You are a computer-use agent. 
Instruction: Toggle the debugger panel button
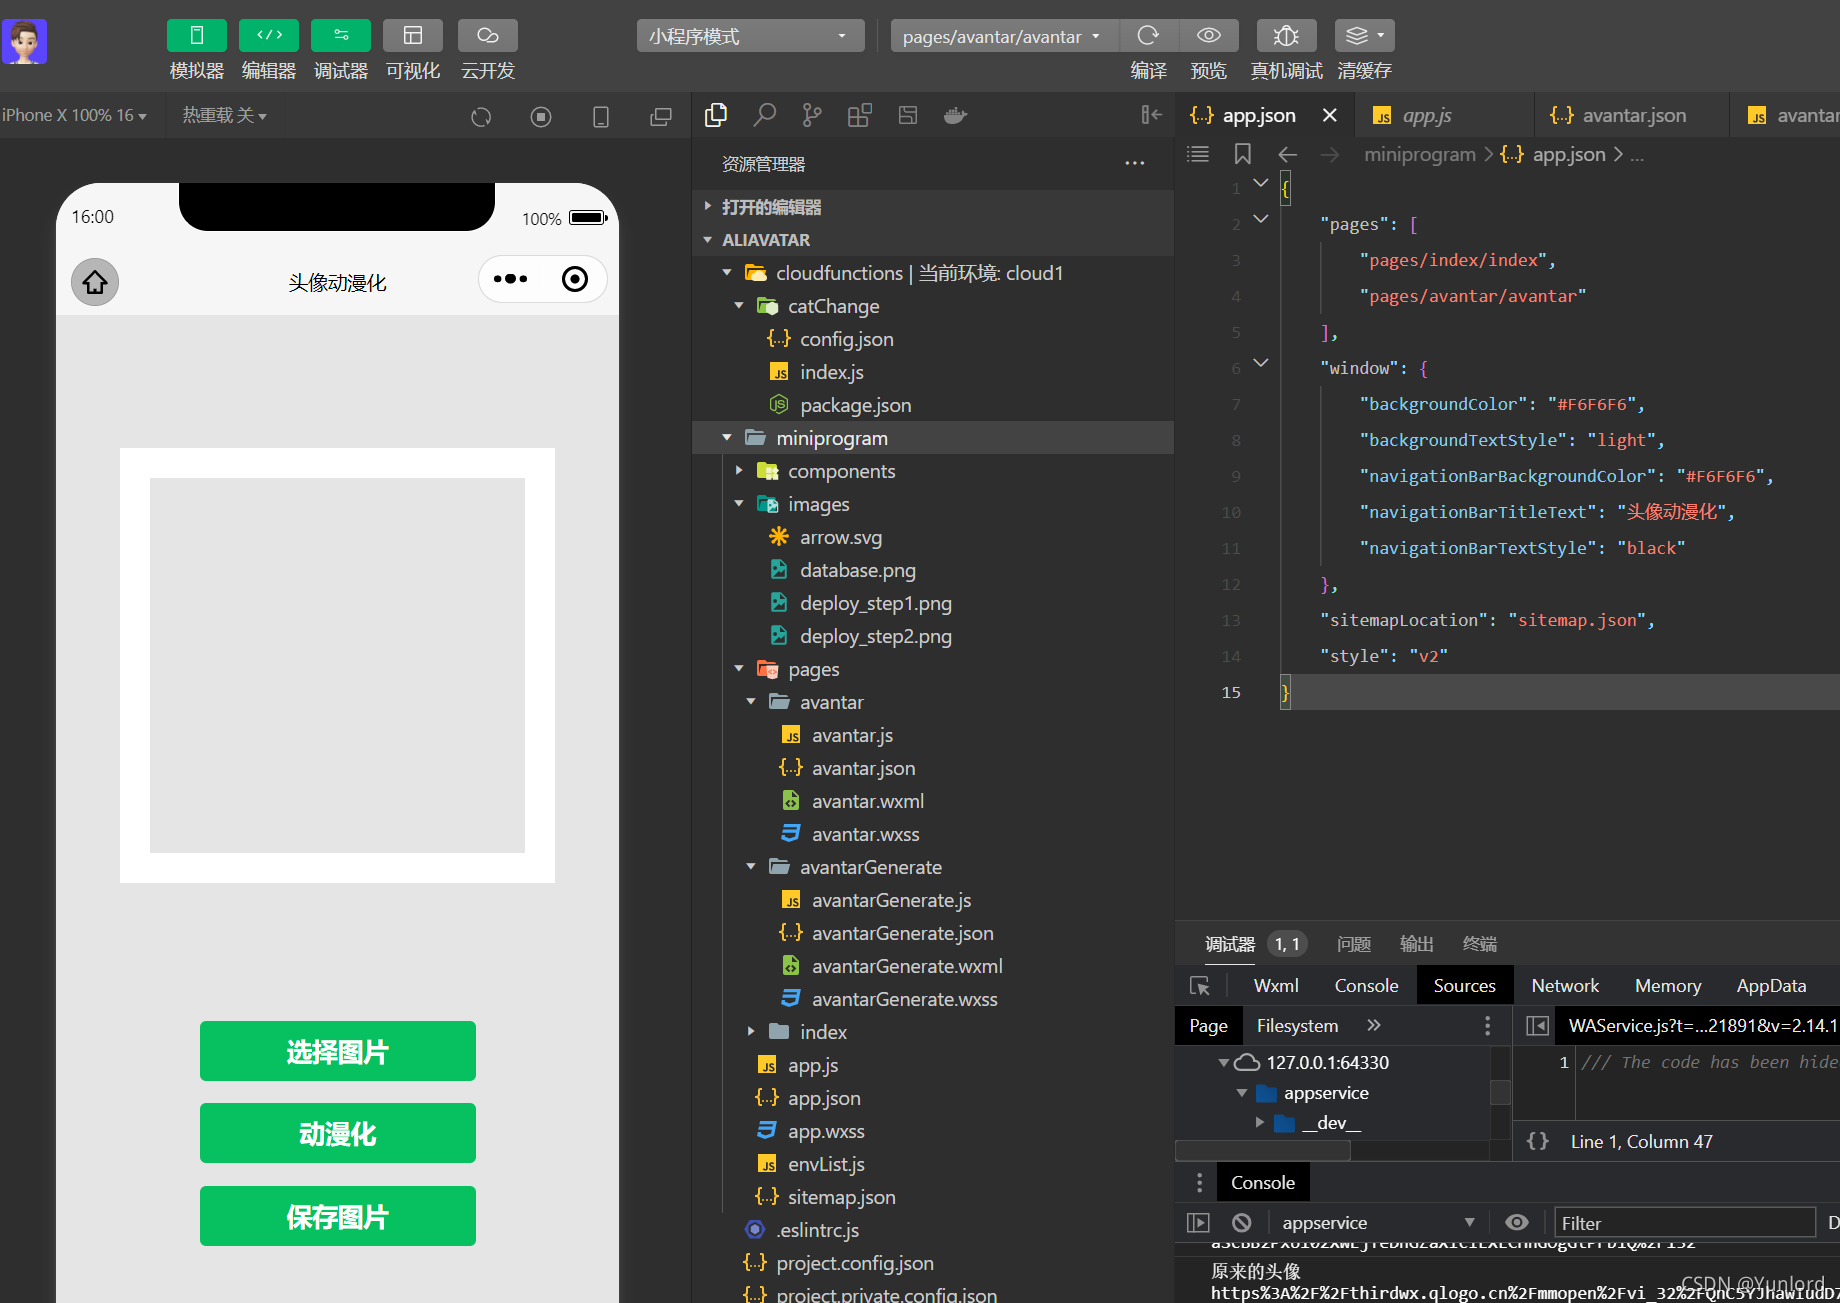pos(340,36)
